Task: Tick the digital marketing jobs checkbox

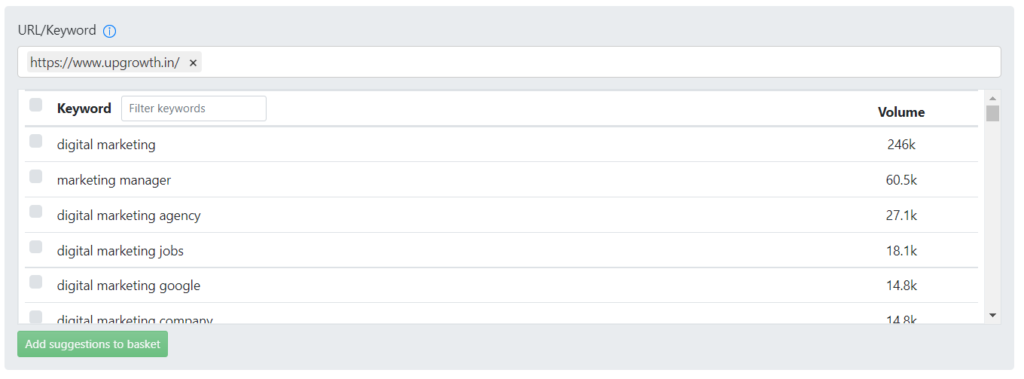Action: click(36, 247)
